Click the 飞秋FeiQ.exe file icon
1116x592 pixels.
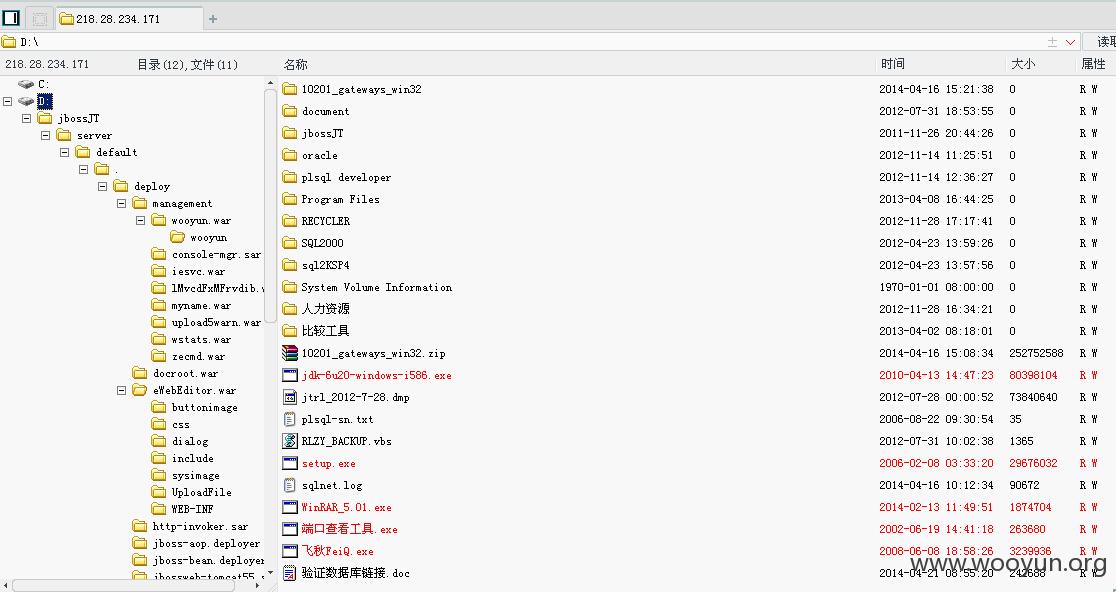[290, 551]
